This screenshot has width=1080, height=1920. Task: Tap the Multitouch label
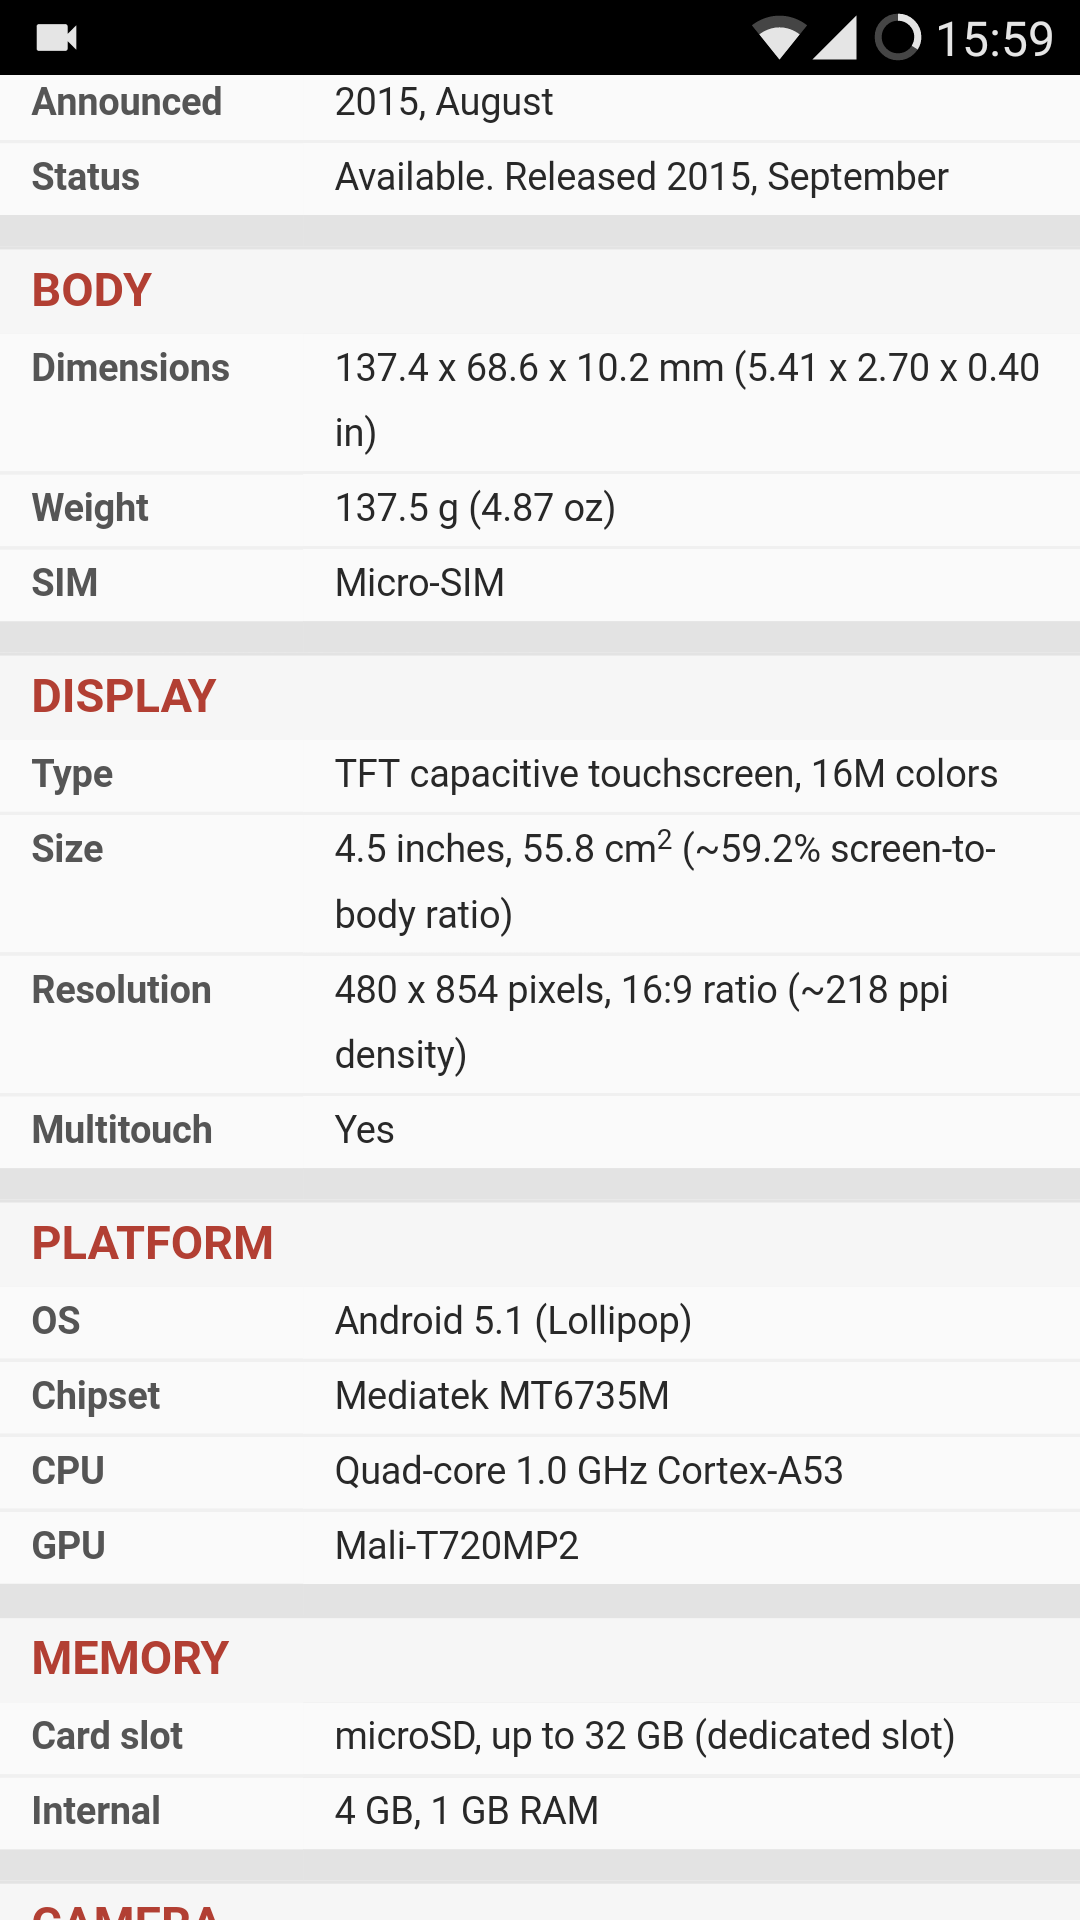click(122, 1130)
